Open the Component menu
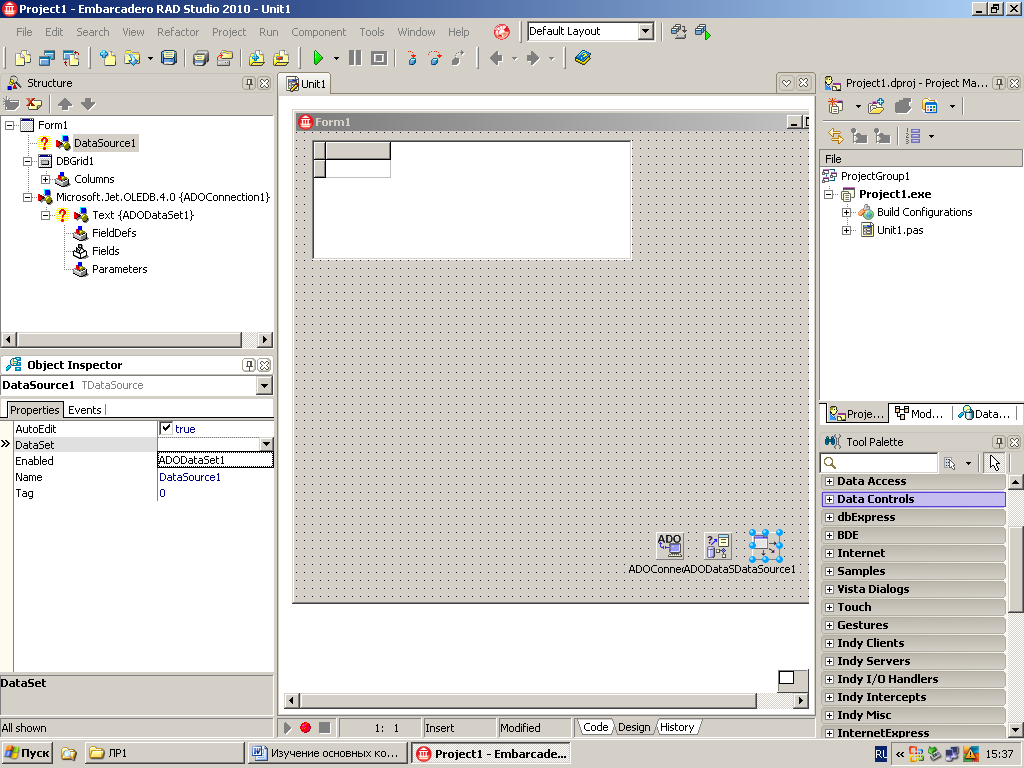 (x=318, y=32)
